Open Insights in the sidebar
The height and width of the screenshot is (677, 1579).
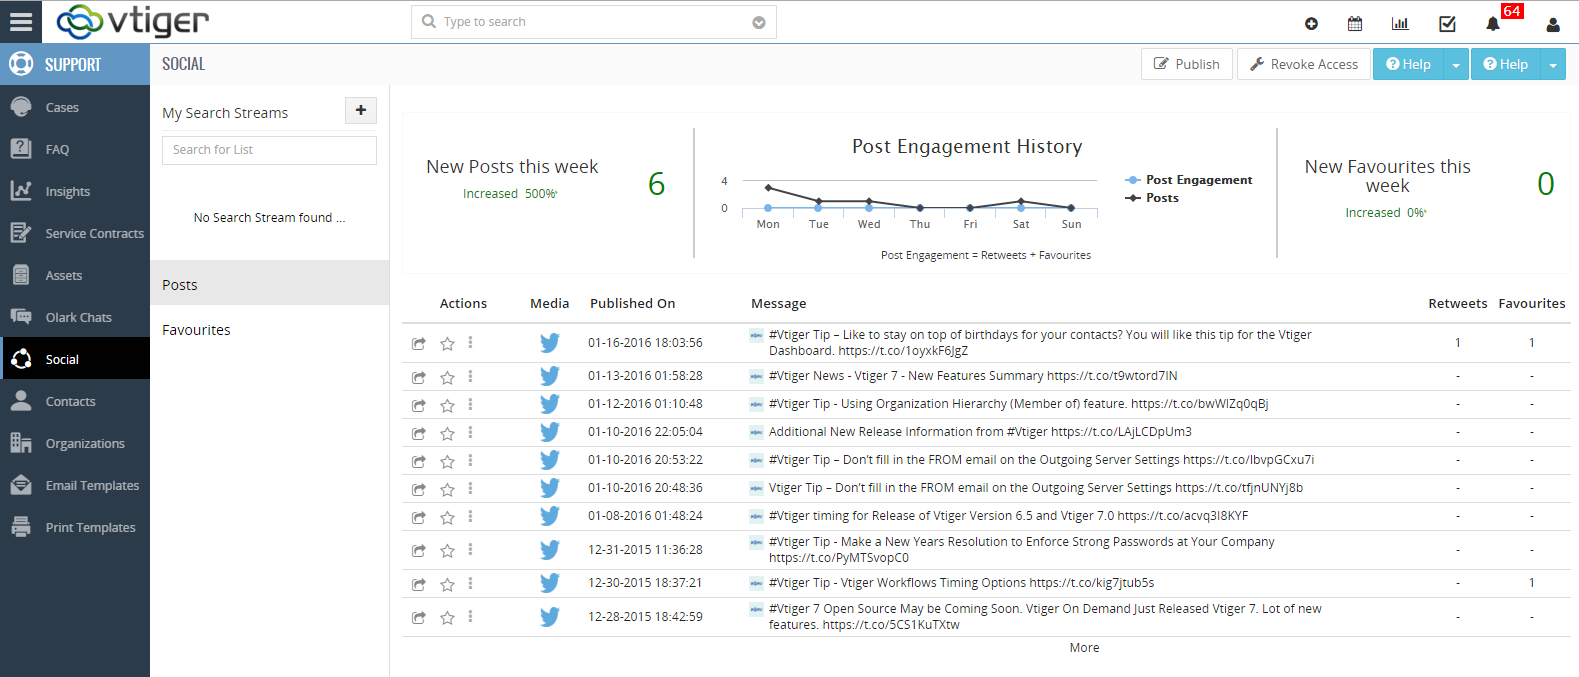pos(75,191)
